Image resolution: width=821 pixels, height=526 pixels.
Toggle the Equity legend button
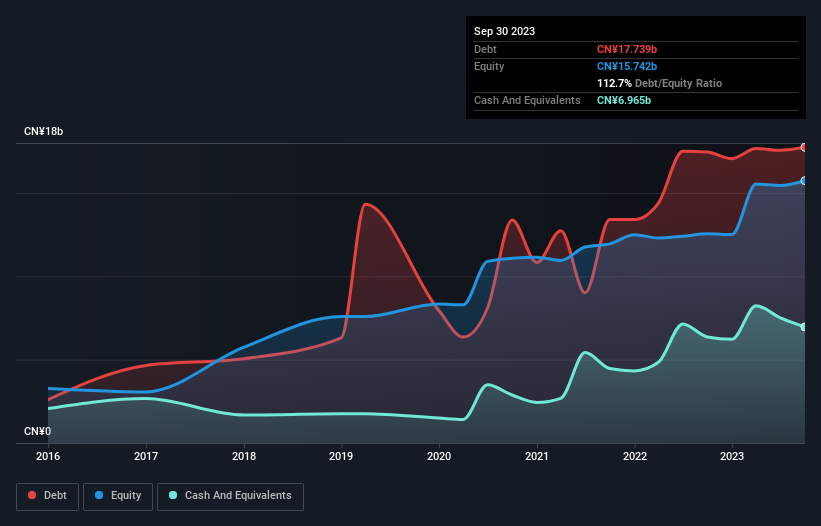tap(118, 496)
